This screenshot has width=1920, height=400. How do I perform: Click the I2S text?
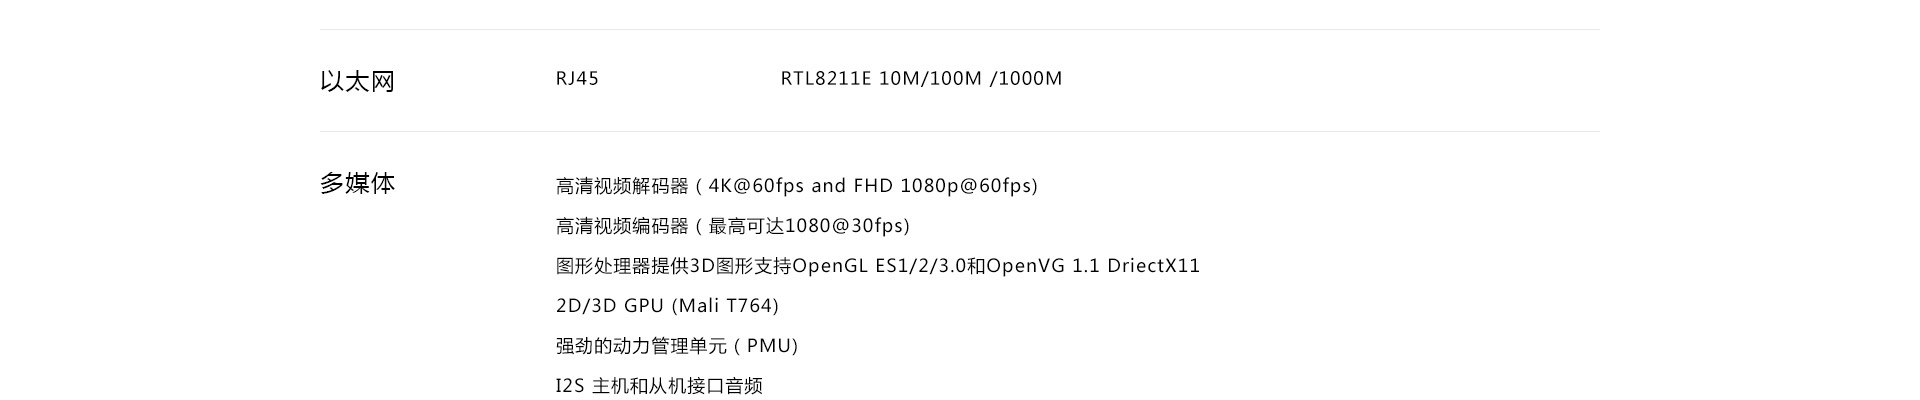[569, 386]
